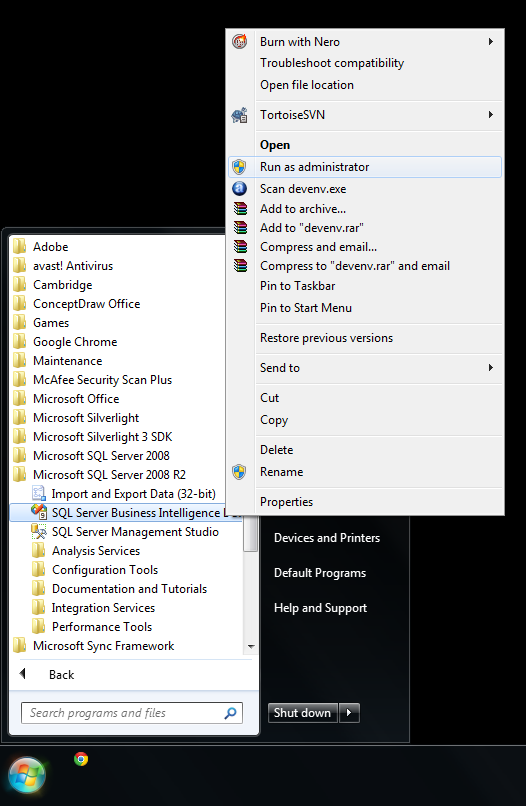Image resolution: width=526 pixels, height=806 pixels.
Task: Open the Microsoft Silverlight folder
Action: (86, 417)
